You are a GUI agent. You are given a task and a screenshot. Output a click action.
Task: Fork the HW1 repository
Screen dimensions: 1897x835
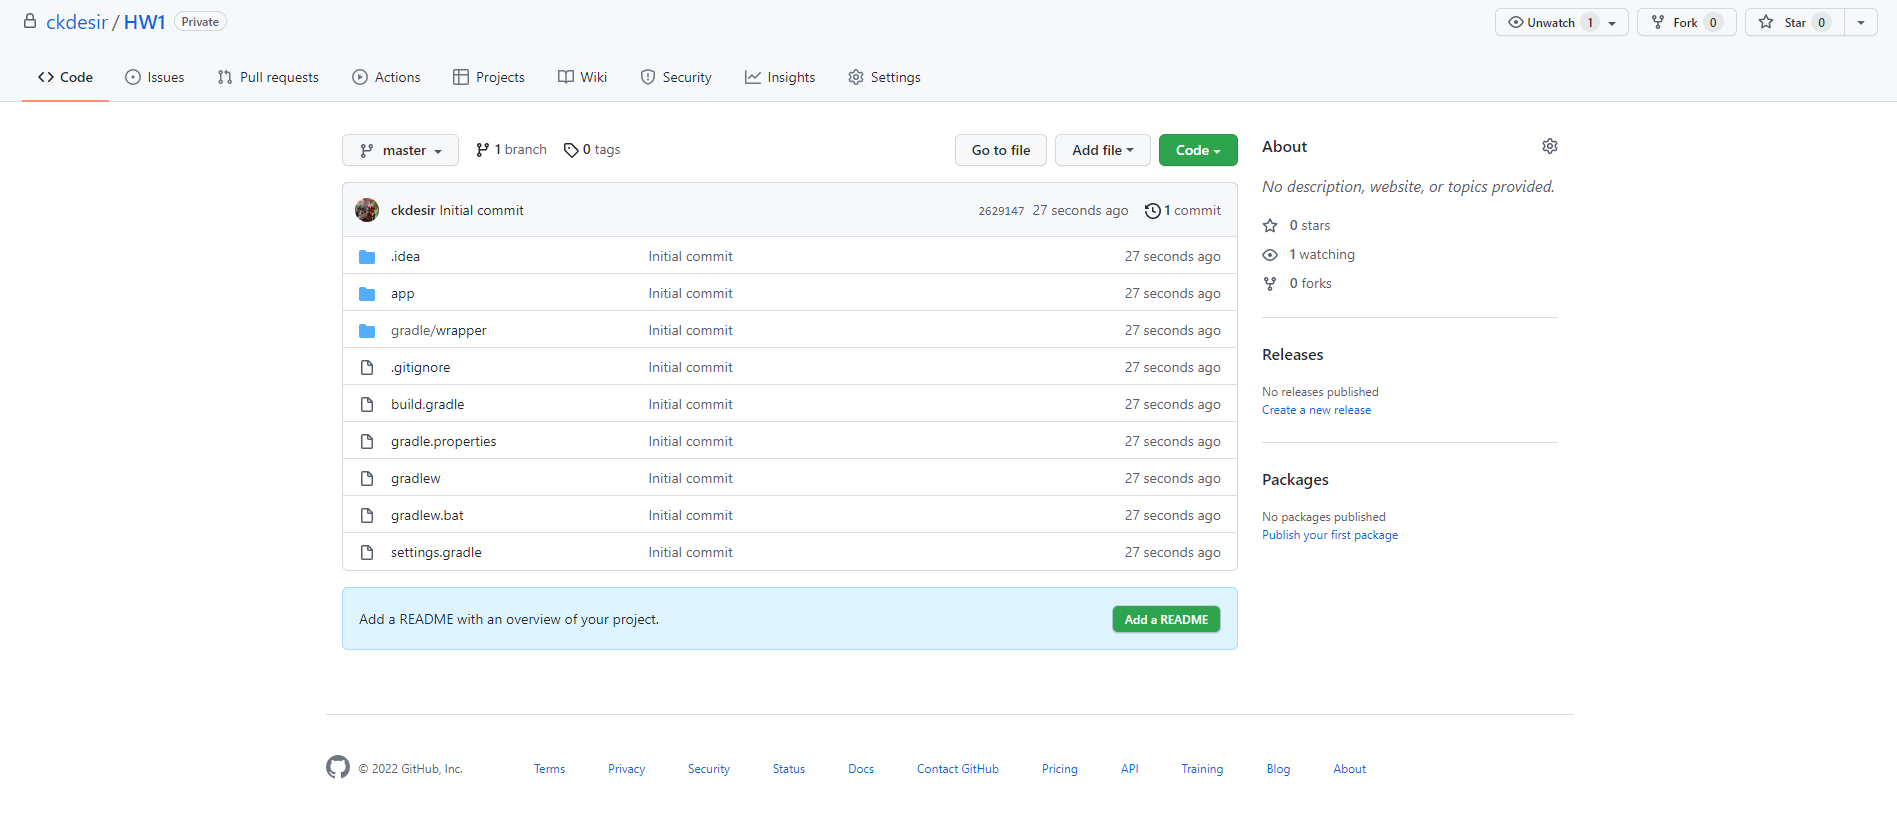coord(1686,22)
